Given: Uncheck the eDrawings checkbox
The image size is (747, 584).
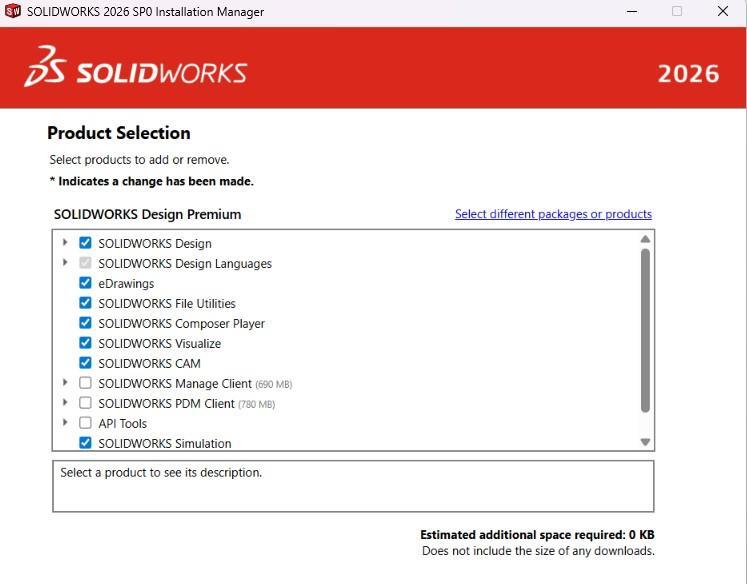Looking at the screenshot, I should [x=85, y=283].
